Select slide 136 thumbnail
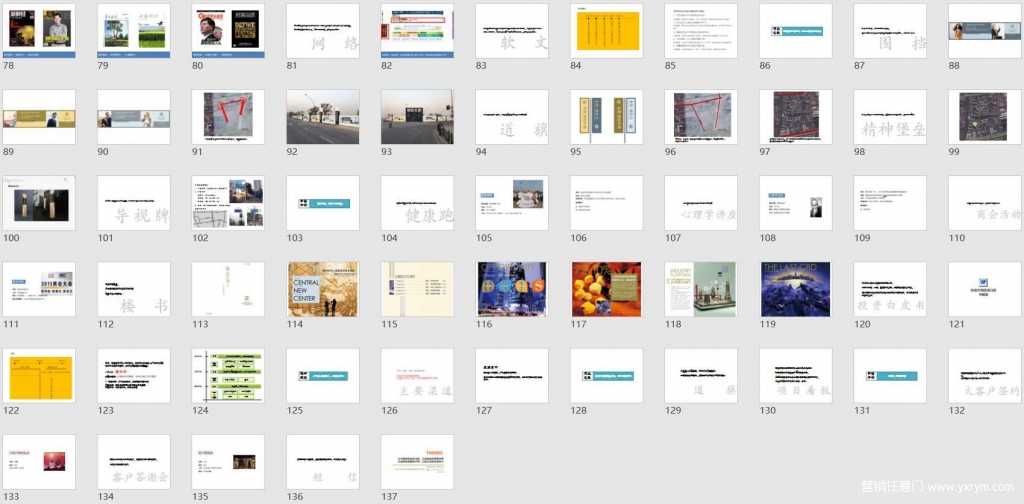The height and width of the screenshot is (504, 1024). tap(323, 462)
